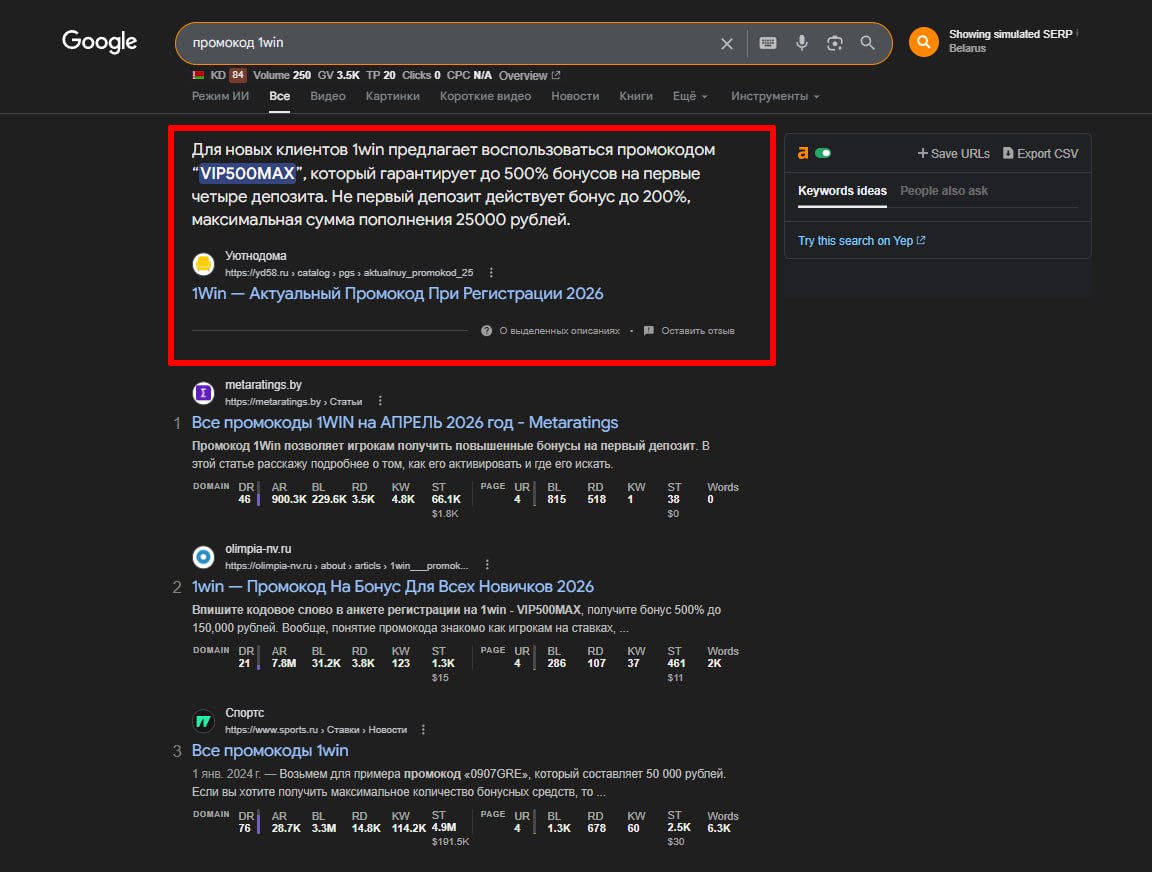Switch to the Картинки tab
This screenshot has width=1152, height=872.
(392, 96)
